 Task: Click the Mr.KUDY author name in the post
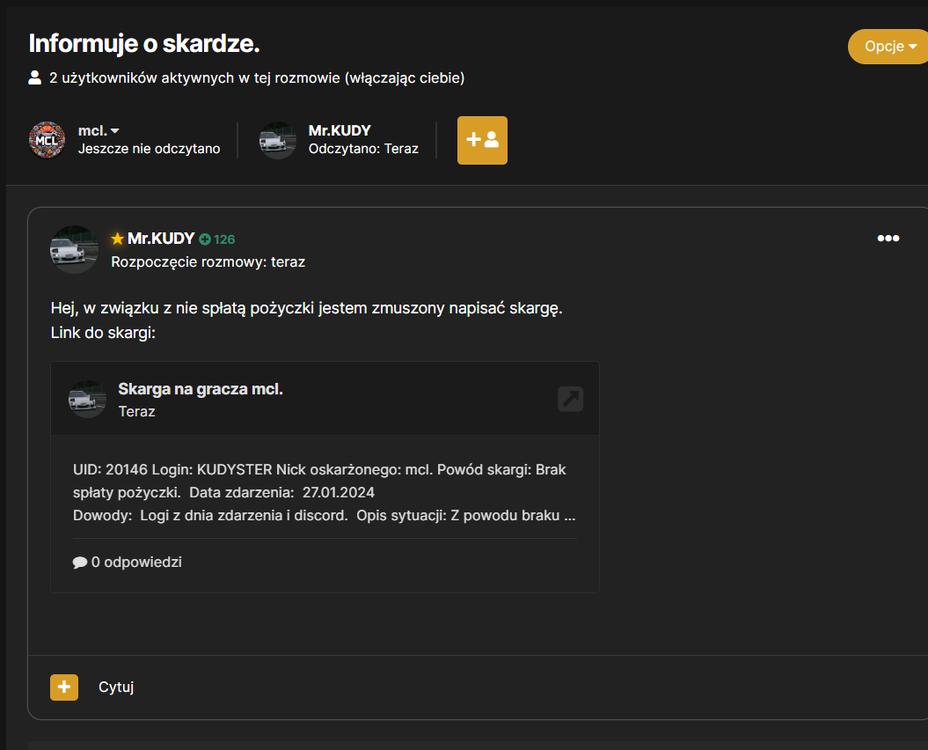161,239
